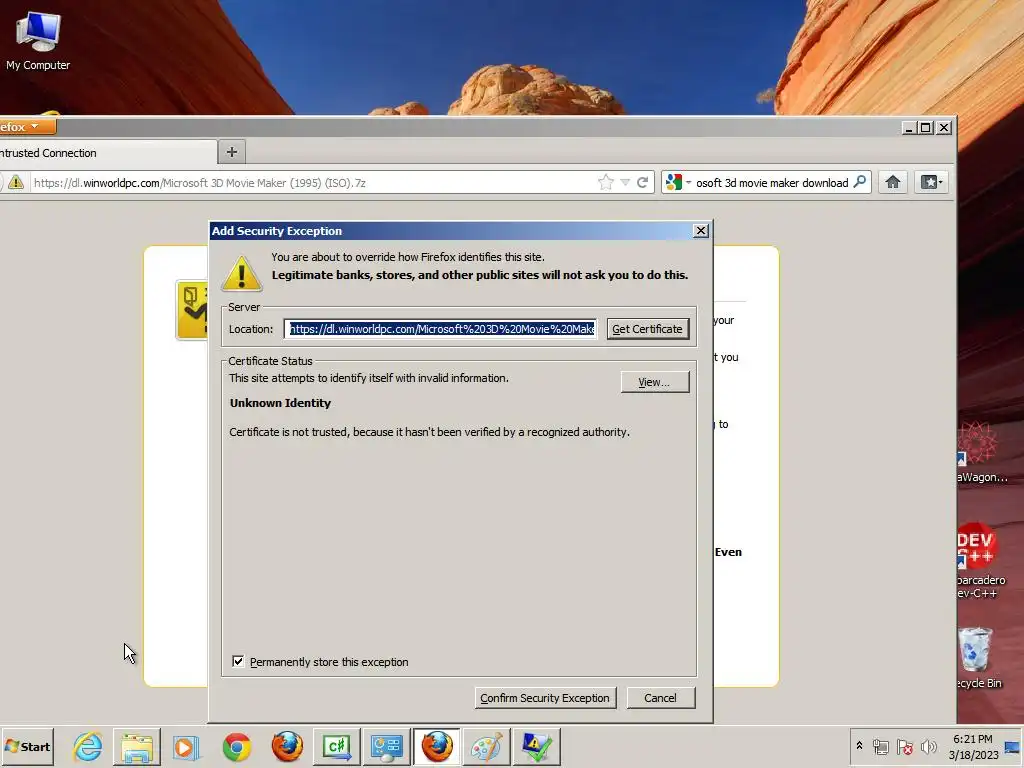Click the search magnifier icon
The height and width of the screenshot is (768, 1024).
click(x=860, y=182)
